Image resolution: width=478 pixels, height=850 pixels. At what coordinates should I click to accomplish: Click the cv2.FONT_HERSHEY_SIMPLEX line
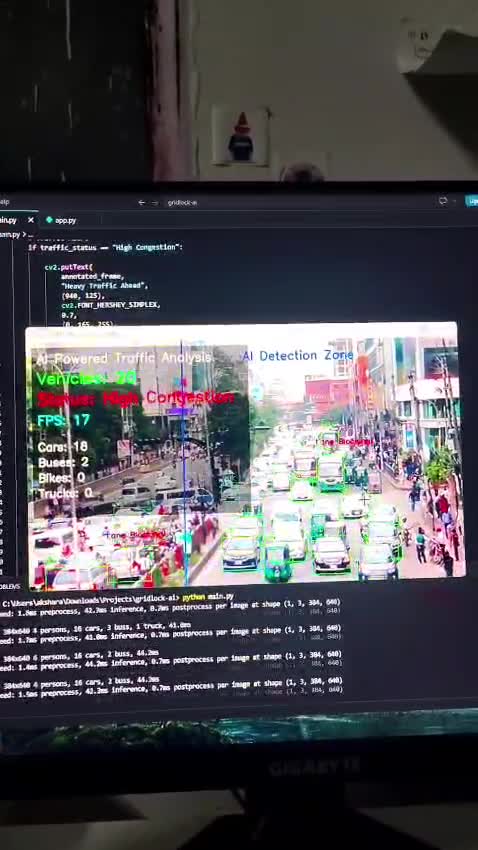pos(110,305)
